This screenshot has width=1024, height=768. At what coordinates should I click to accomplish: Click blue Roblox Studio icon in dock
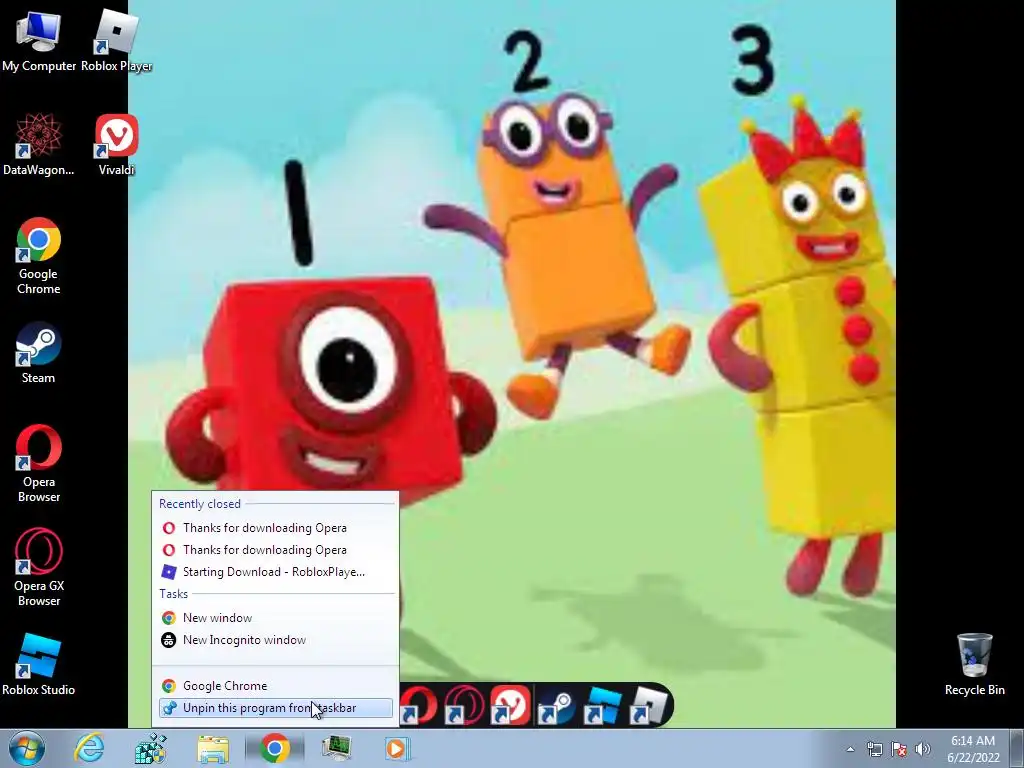601,705
